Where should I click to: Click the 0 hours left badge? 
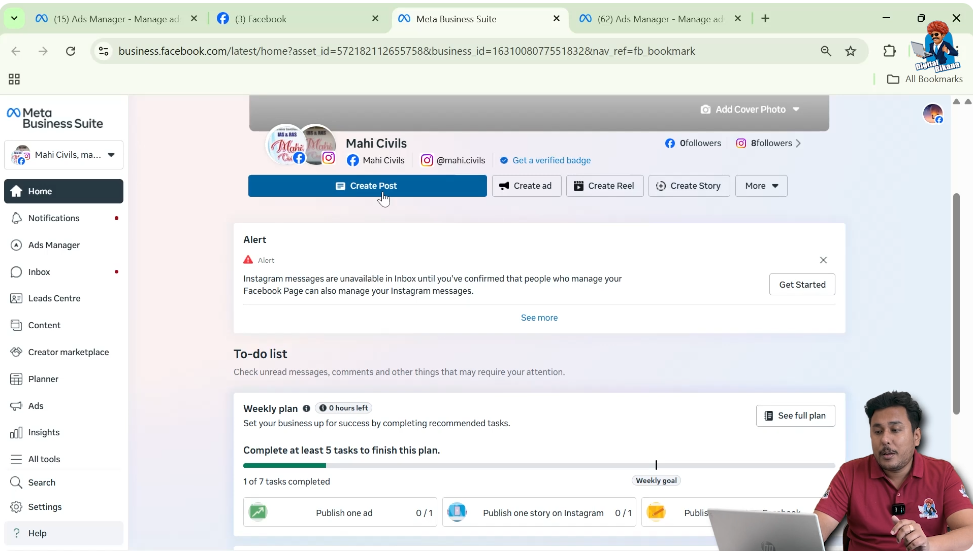(x=344, y=408)
